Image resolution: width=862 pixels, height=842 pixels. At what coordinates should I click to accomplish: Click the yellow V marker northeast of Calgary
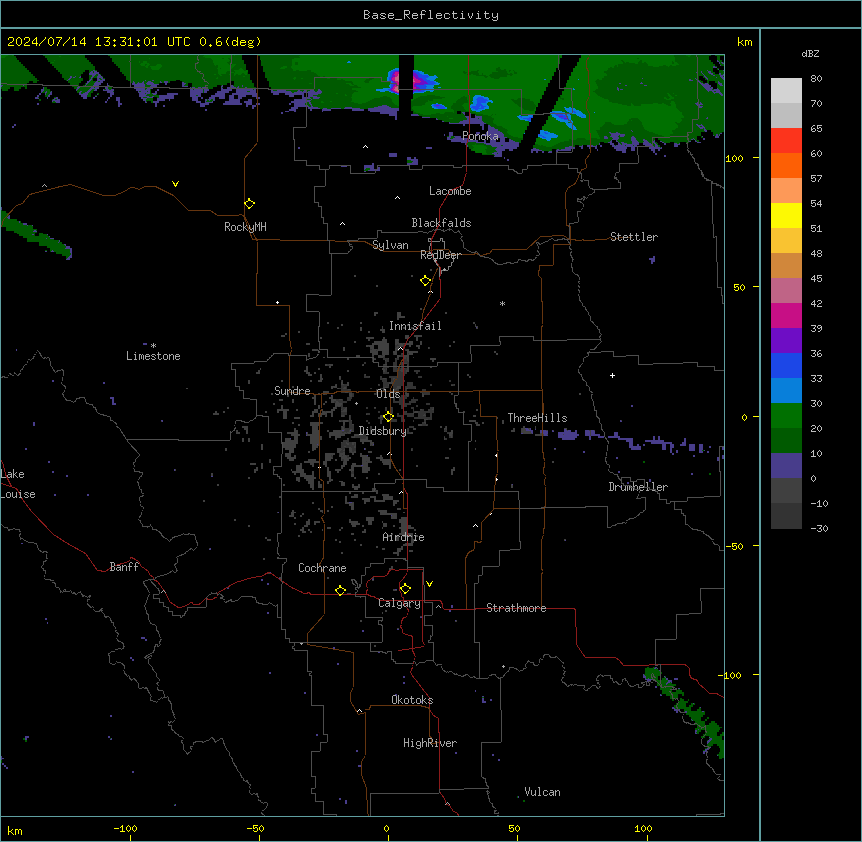pos(429,584)
